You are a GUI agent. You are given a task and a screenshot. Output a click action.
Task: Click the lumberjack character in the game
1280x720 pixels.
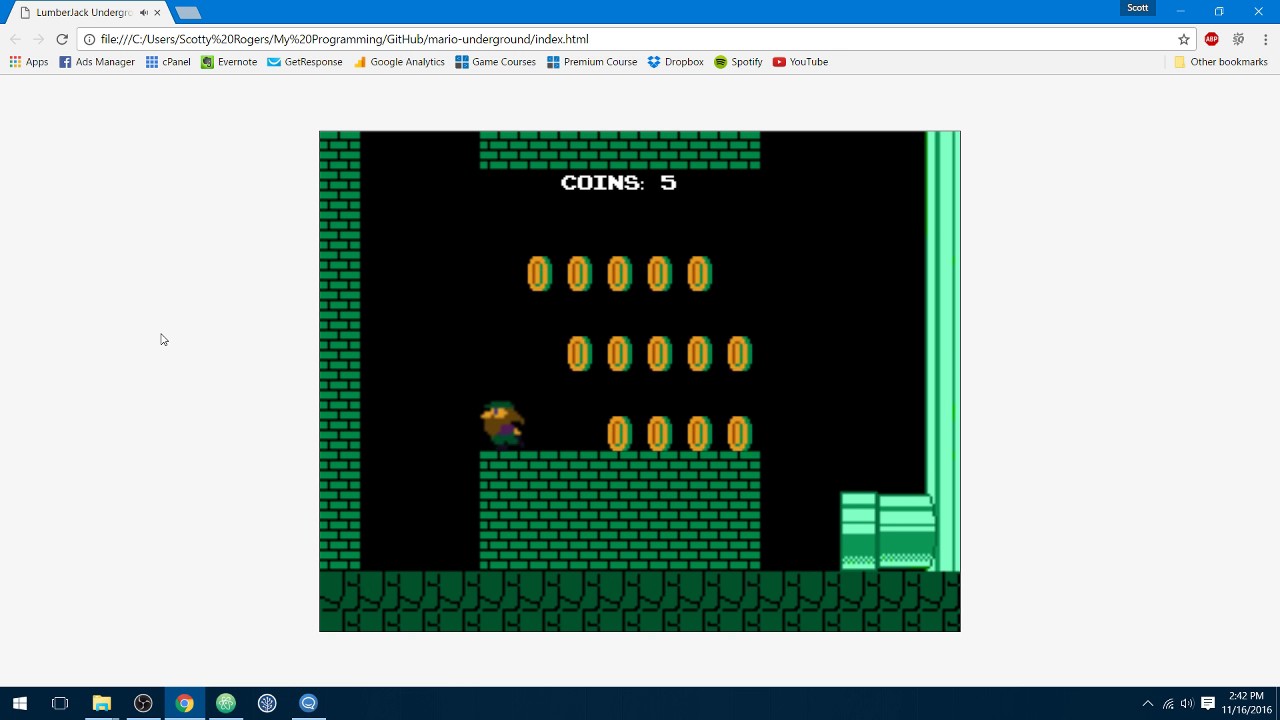[502, 424]
